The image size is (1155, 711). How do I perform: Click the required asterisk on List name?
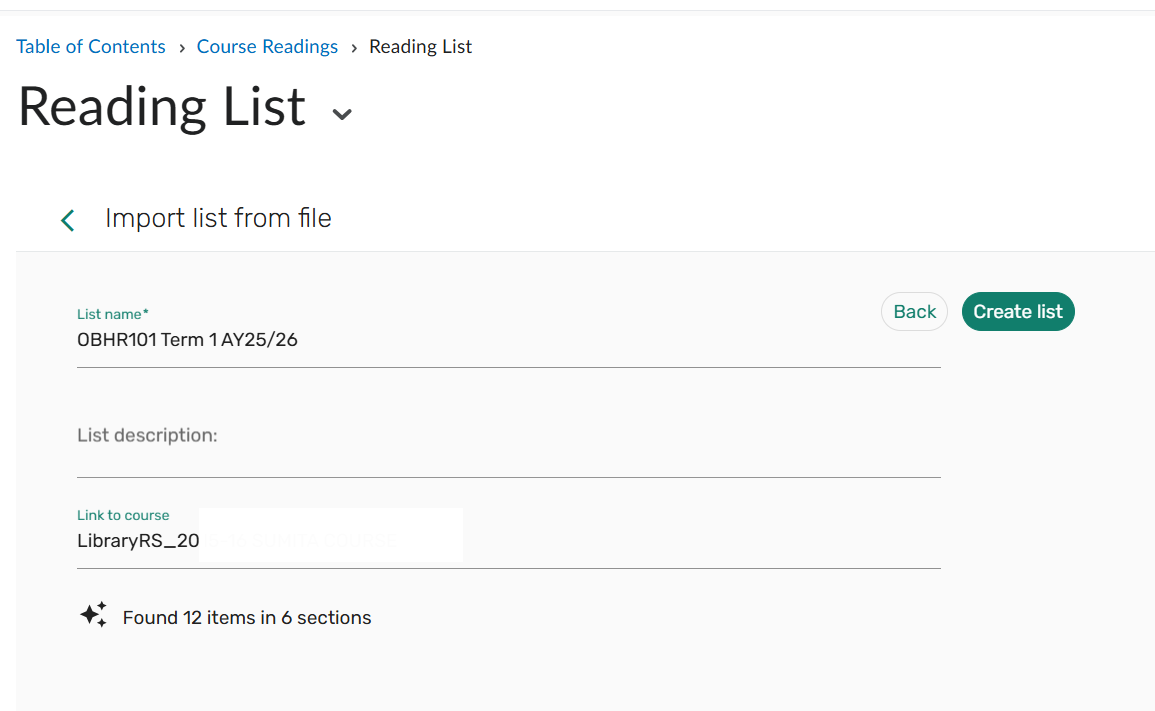pyautogui.click(x=146, y=313)
